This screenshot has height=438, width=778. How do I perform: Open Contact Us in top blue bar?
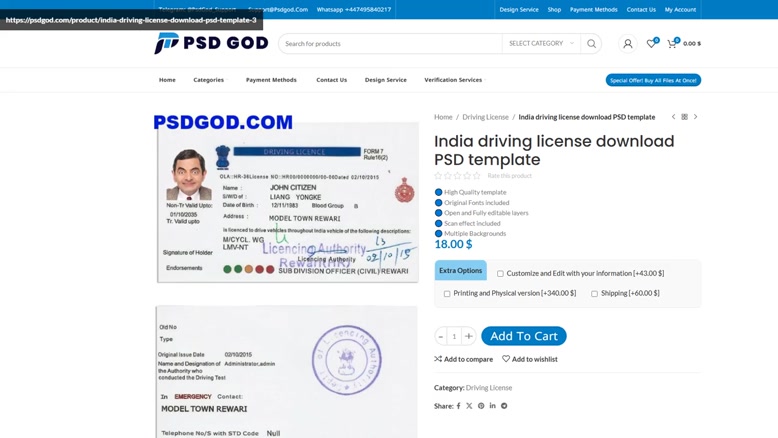[641, 9]
